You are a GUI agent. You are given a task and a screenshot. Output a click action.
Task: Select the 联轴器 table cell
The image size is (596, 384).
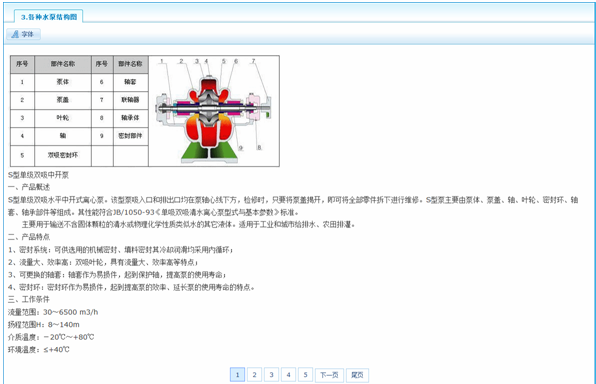[x=130, y=100]
